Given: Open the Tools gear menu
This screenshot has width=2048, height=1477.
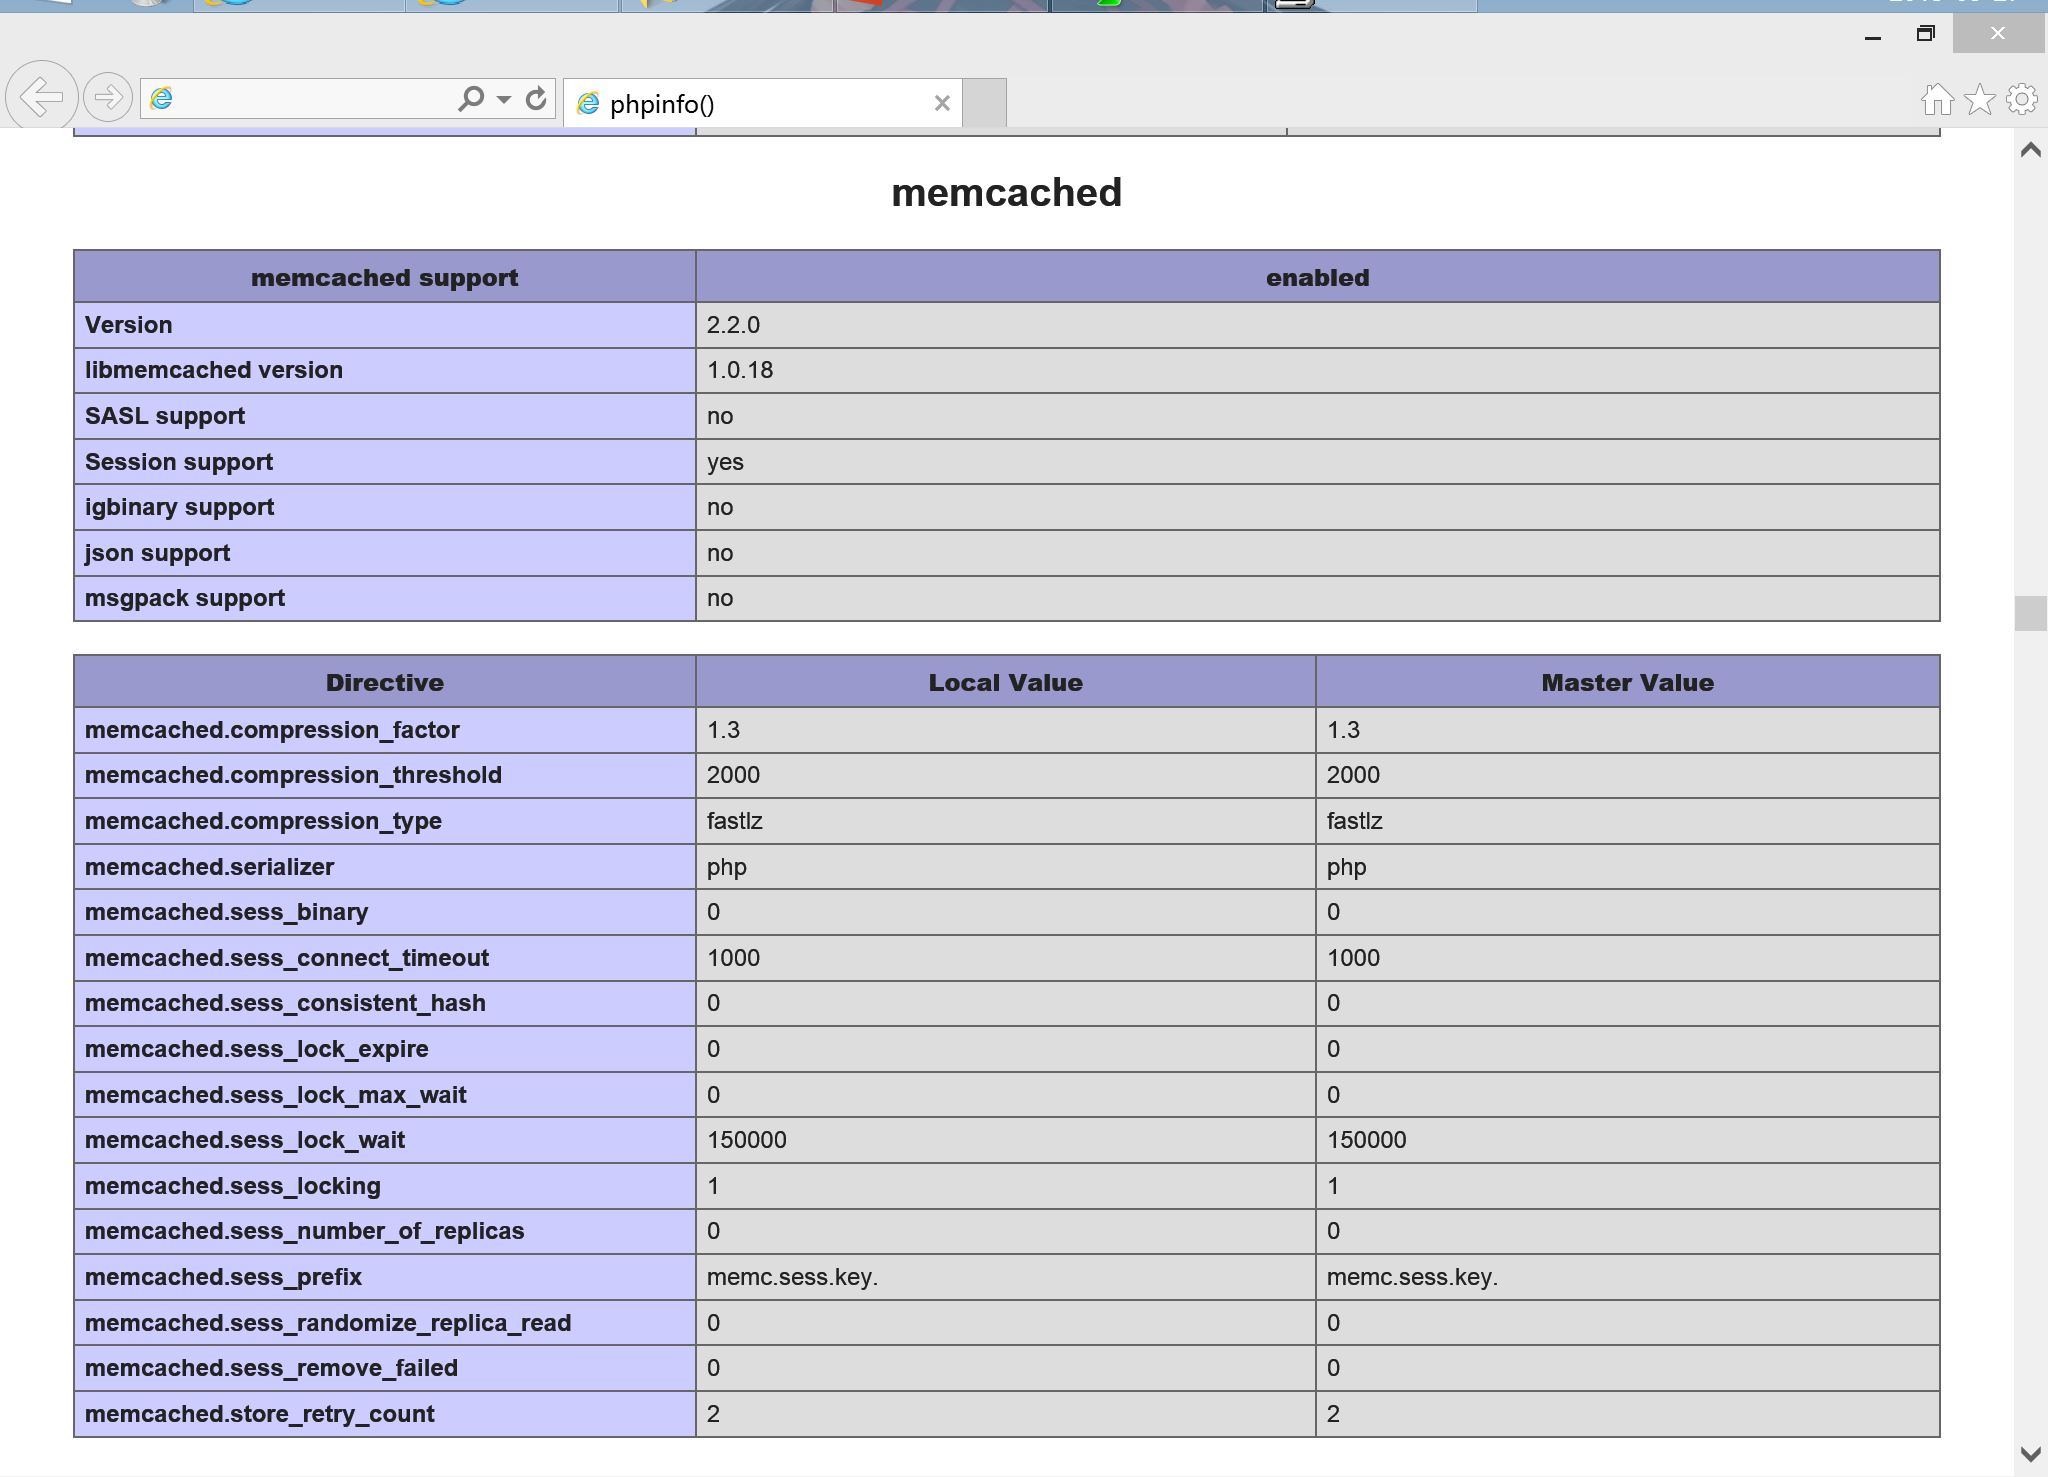Looking at the screenshot, I should (x=2022, y=99).
